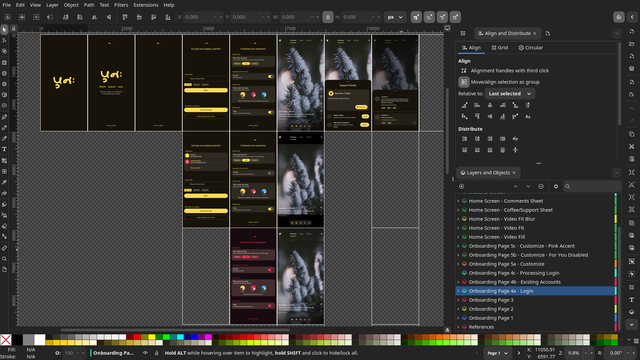Toggle current layer visibility in status bar
The width and height of the screenshot is (640, 360).
tap(145, 353)
